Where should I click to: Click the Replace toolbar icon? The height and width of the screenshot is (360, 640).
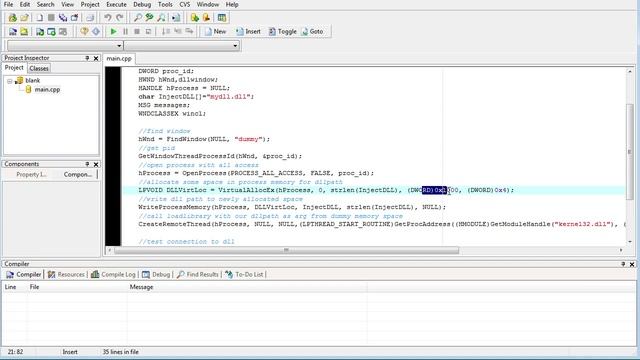[149, 18]
